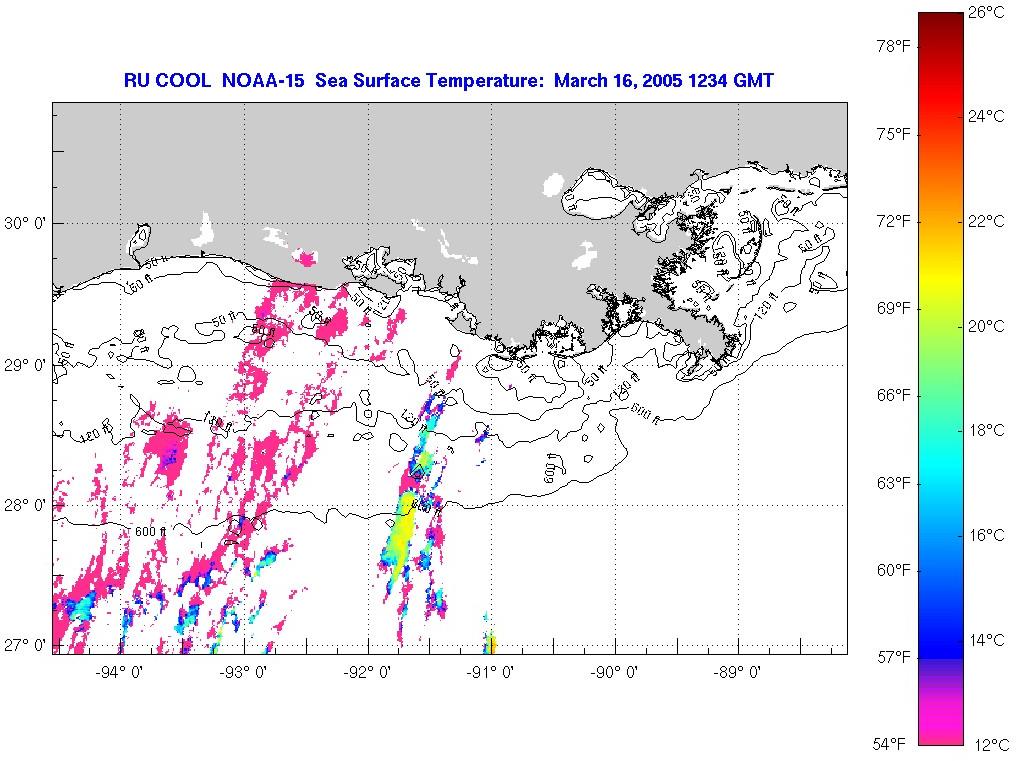This screenshot has height=761, width=1016.
Task: Click the '14°C' colorbar label
Action: pos(987,640)
